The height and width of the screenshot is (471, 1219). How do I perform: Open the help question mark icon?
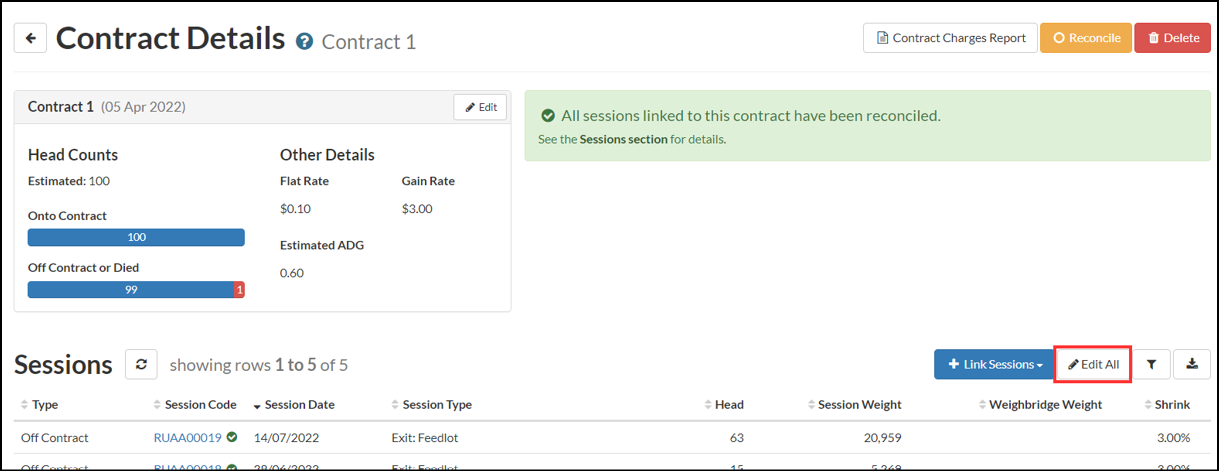[304, 42]
